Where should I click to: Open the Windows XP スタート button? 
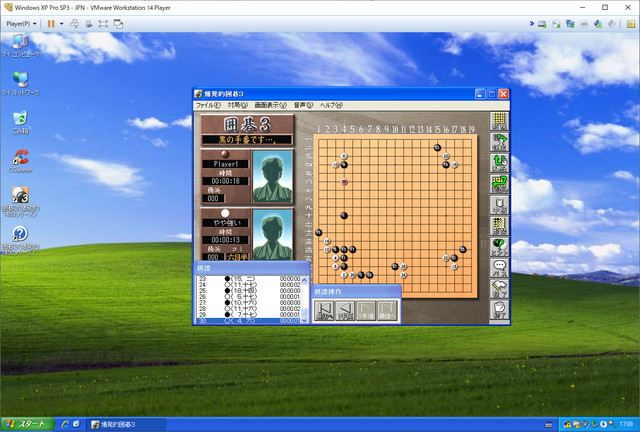click(x=27, y=424)
